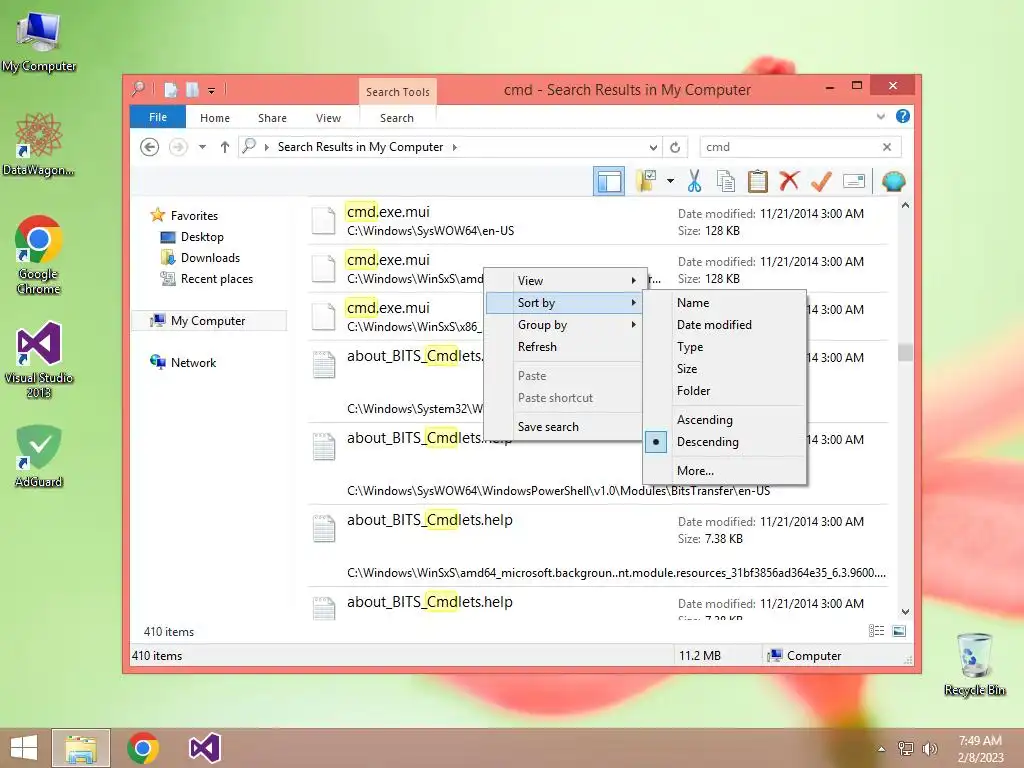Select Downloads in navigation pane
1024x768 pixels.
[210, 257]
